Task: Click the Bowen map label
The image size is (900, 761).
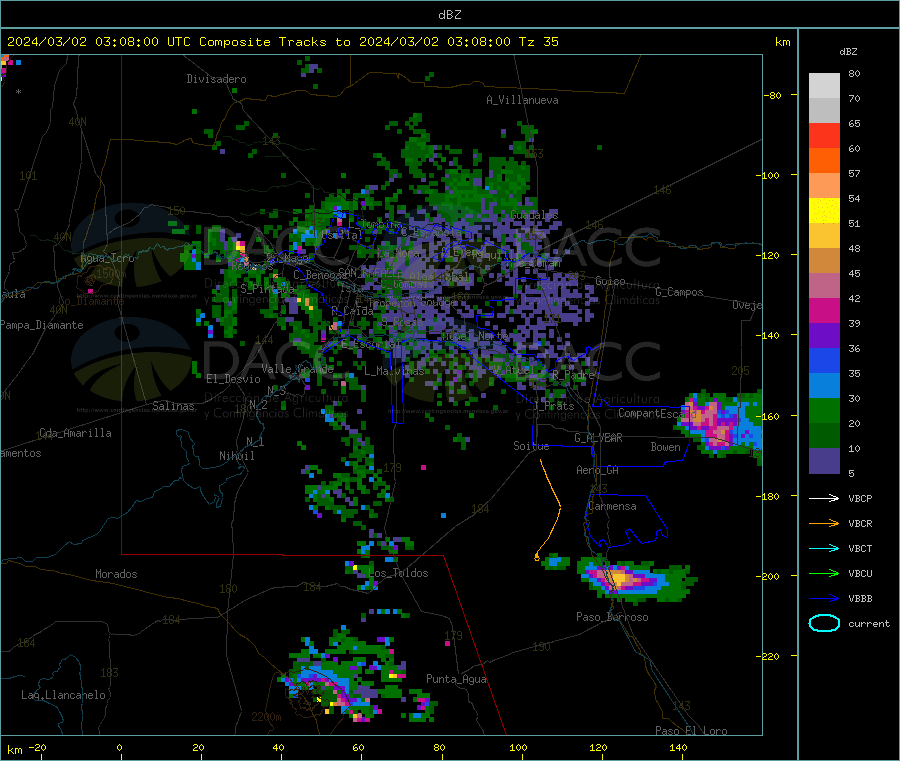Action: pos(665,447)
